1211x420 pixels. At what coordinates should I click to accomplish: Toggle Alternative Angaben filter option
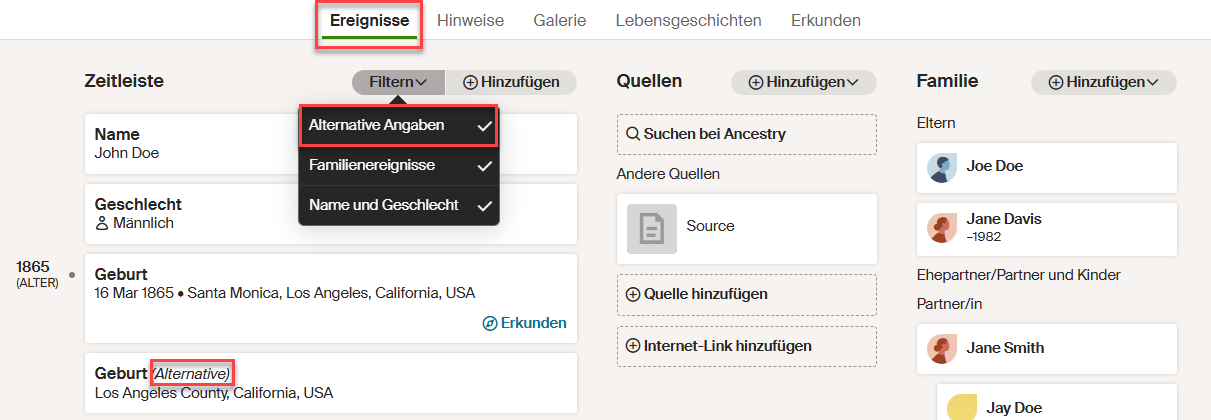399,125
